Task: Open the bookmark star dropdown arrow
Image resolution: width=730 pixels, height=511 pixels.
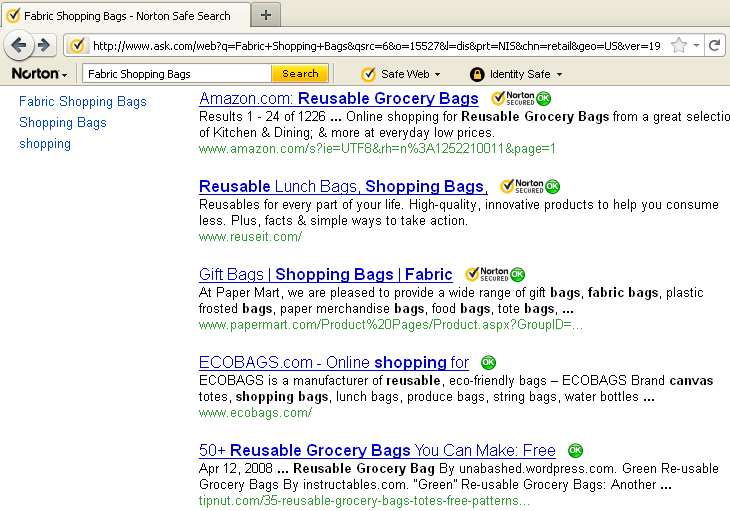Action: (x=696, y=46)
